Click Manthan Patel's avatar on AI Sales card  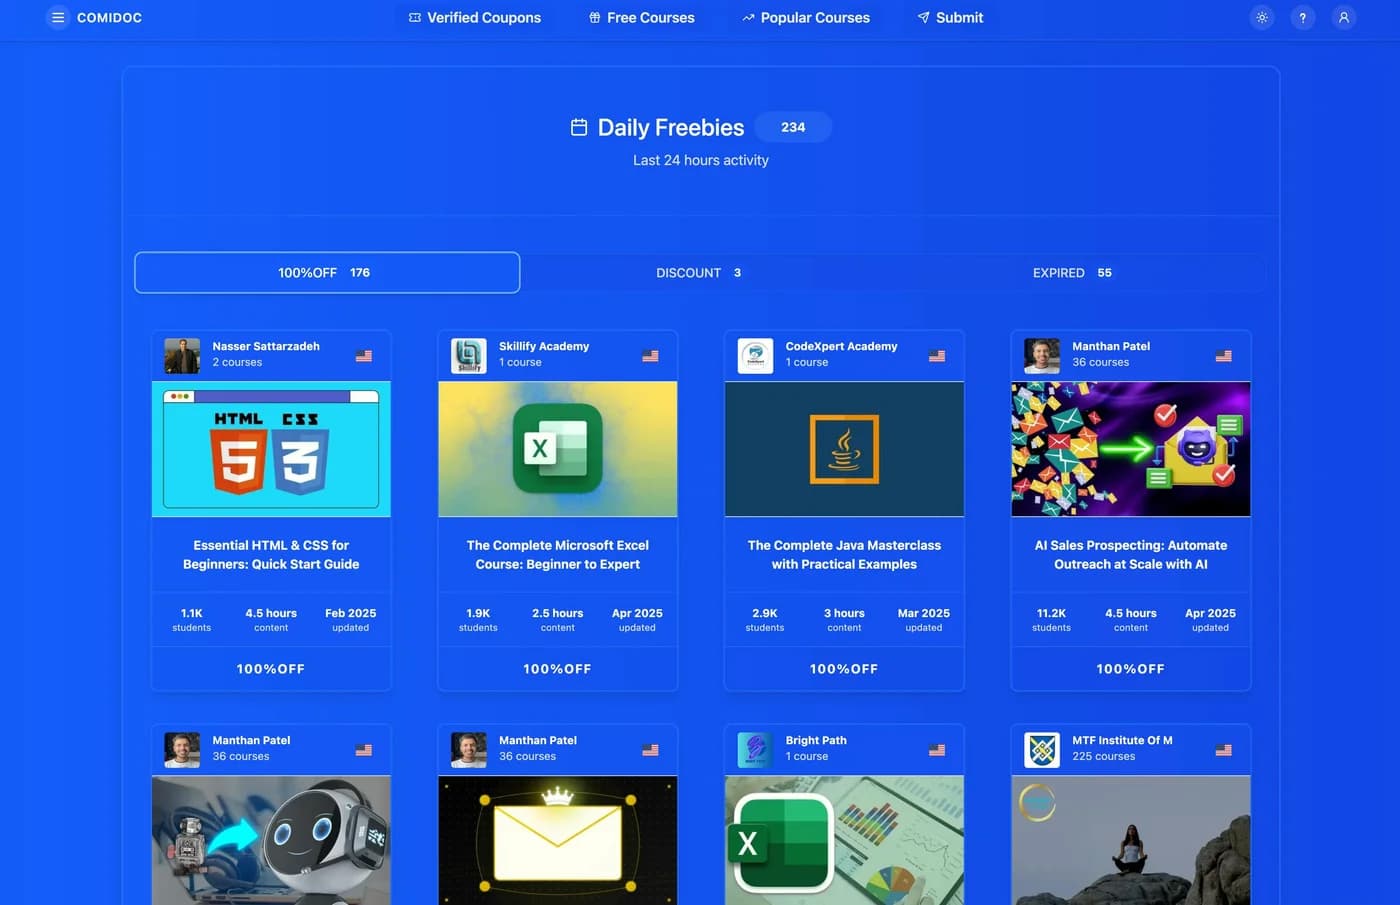point(1042,355)
